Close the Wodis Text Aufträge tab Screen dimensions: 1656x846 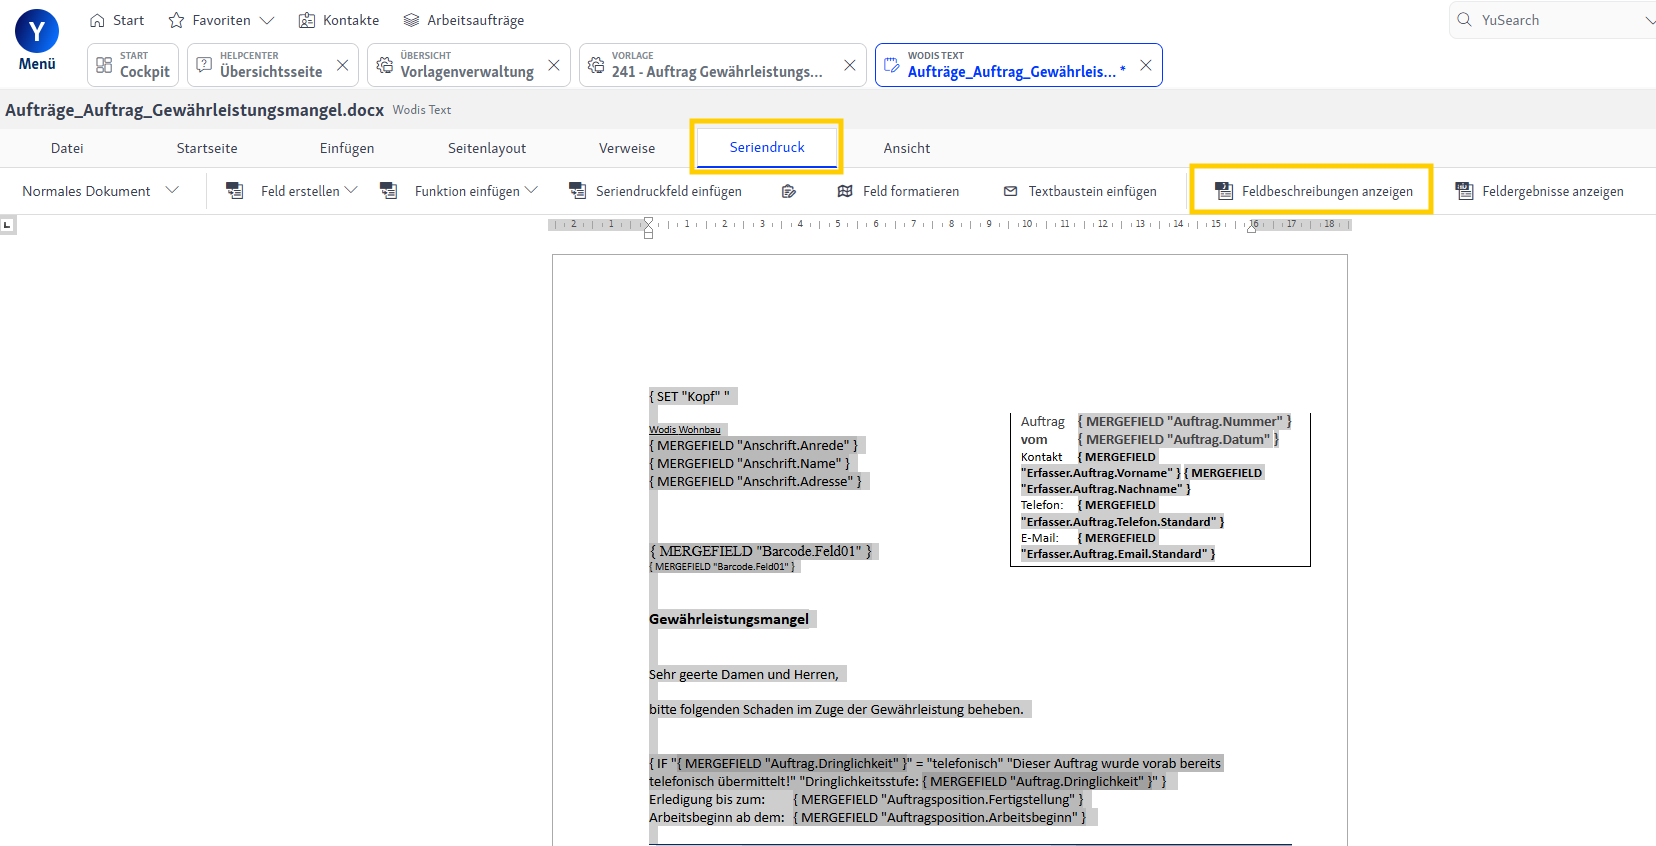pos(1146,65)
